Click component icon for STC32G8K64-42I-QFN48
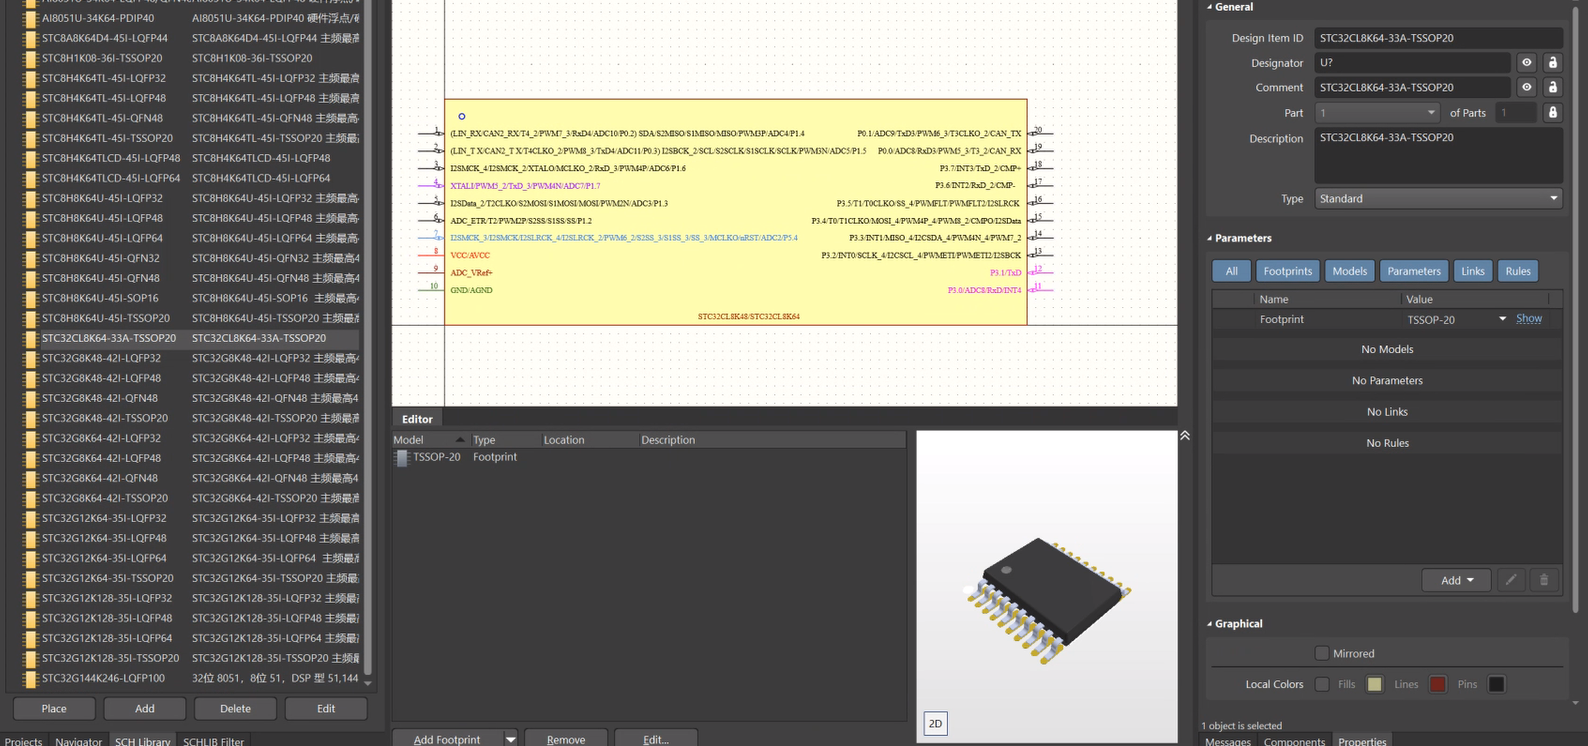 29,478
